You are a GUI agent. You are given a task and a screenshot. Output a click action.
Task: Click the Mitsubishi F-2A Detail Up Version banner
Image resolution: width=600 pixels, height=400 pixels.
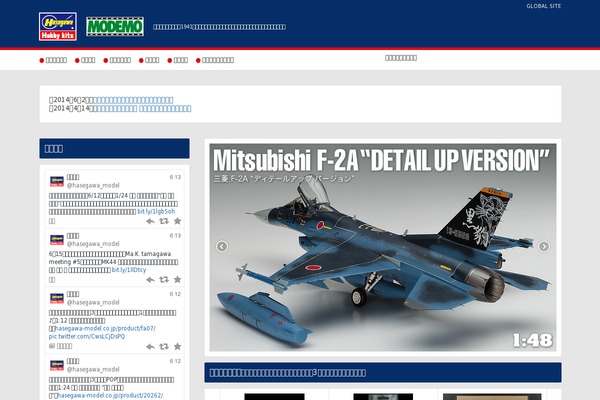click(x=383, y=247)
